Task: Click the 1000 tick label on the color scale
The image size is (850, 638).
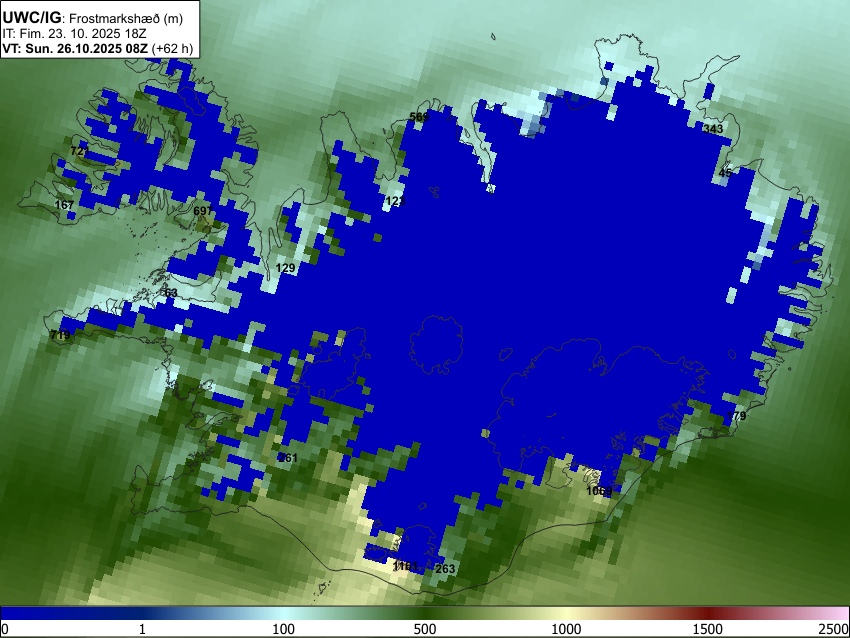Action: point(566,629)
